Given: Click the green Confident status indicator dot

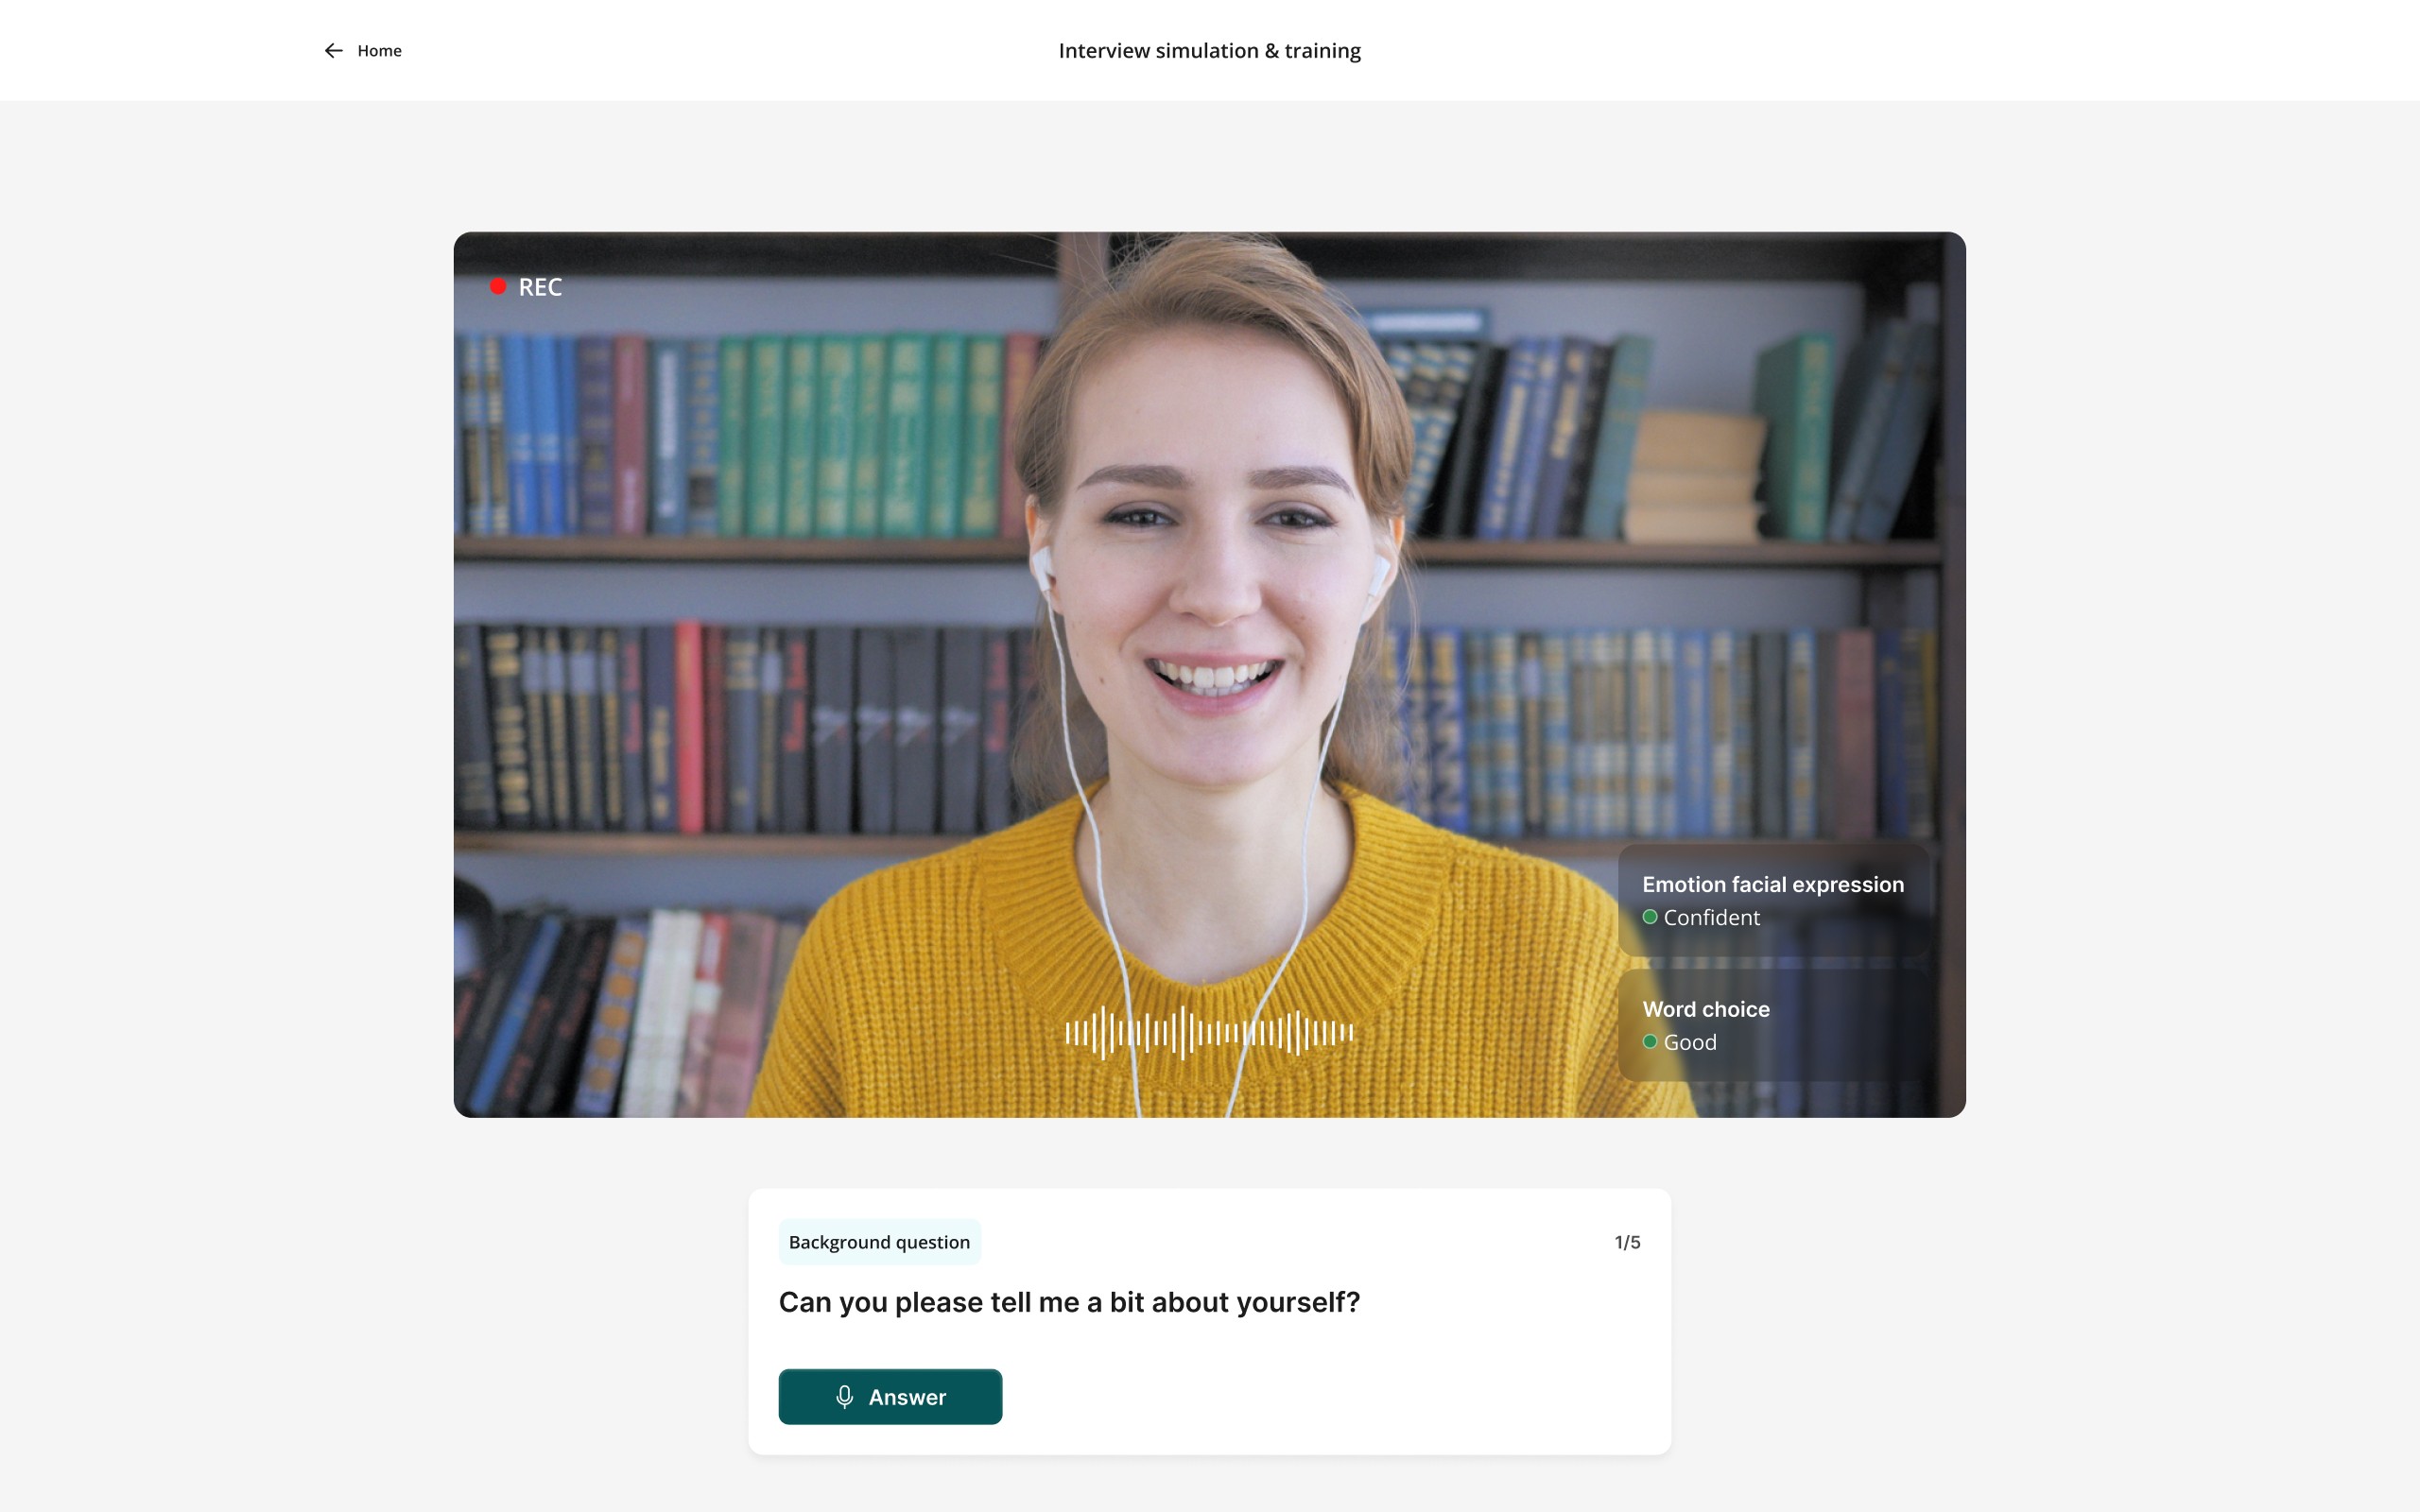Looking at the screenshot, I should click(1647, 918).
